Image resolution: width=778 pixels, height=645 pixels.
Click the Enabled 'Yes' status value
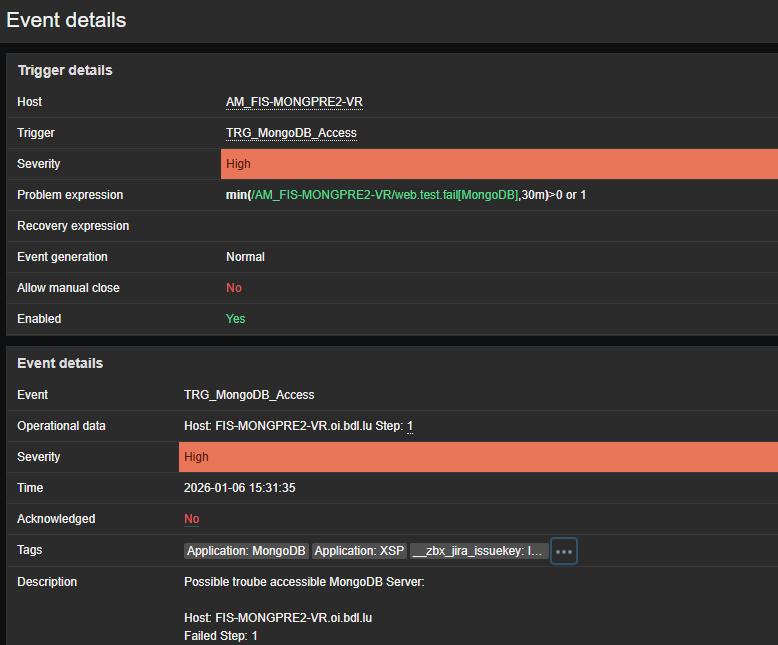pyautogui.click(x=235, y=319)
